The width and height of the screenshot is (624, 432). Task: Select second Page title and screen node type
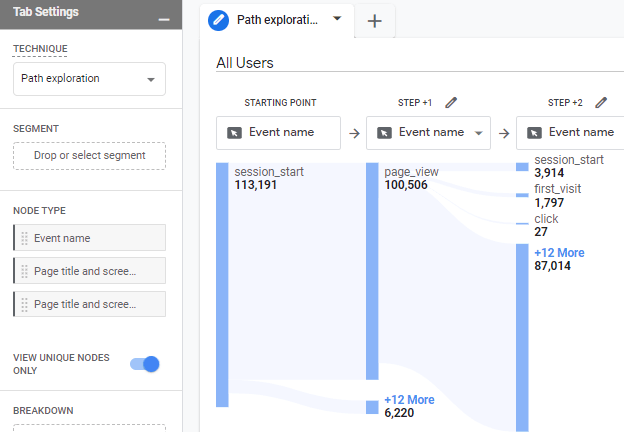click(x=90, y=304)
